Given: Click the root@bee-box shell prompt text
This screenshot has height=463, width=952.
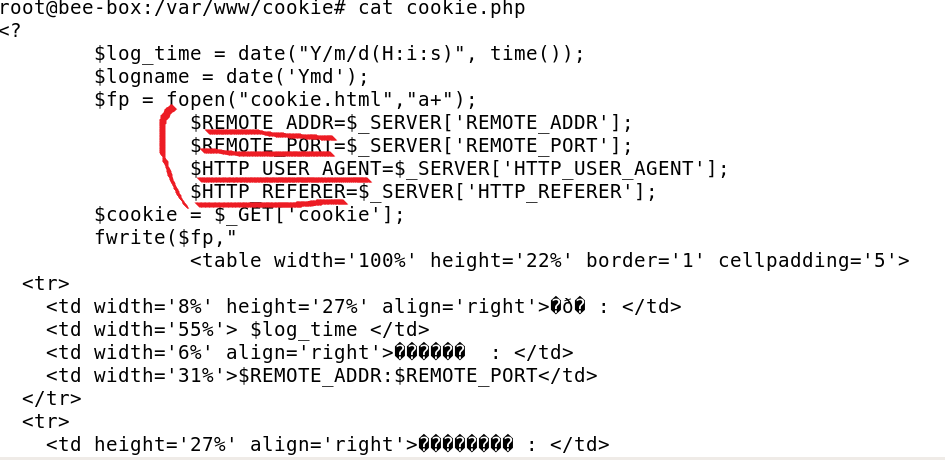Looking at the screenshot, I should click(173, 8).
